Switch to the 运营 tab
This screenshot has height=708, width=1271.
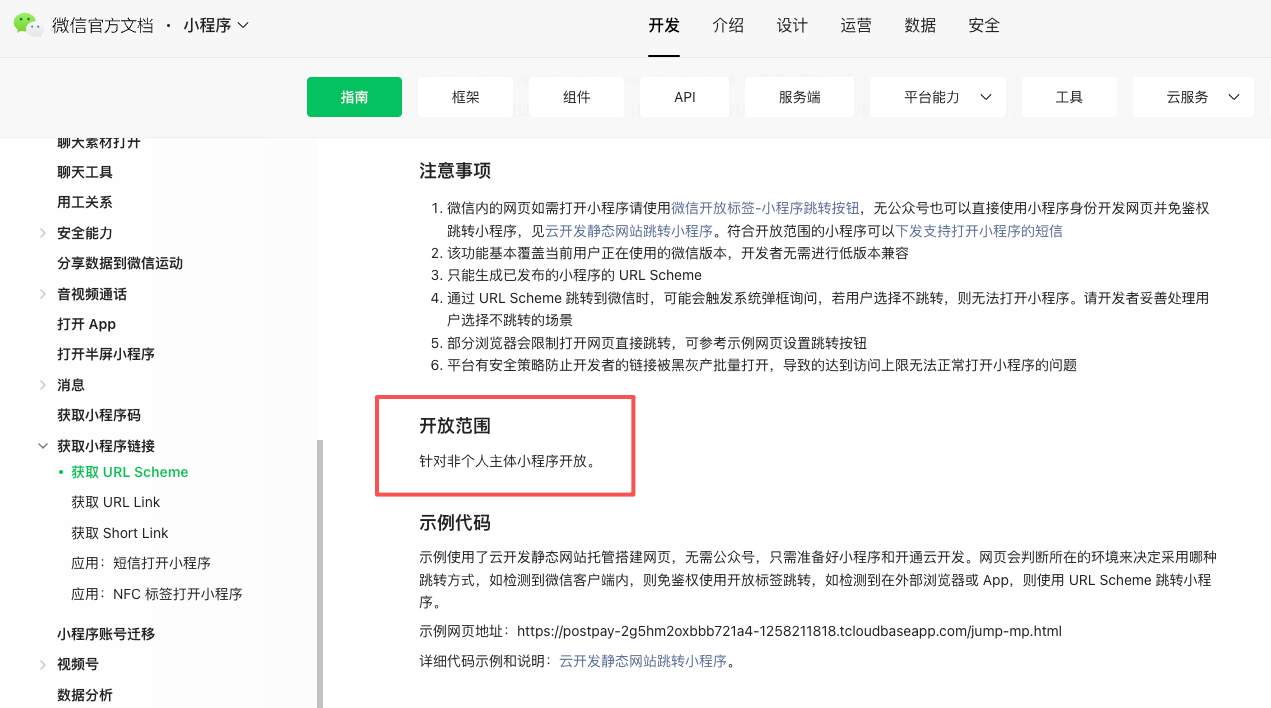856,26
